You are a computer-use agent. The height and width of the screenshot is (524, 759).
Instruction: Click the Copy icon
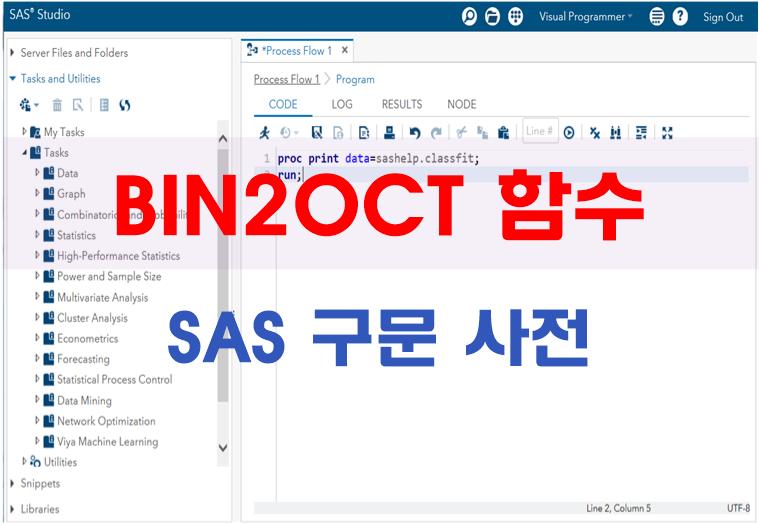[x=482, y=132]
